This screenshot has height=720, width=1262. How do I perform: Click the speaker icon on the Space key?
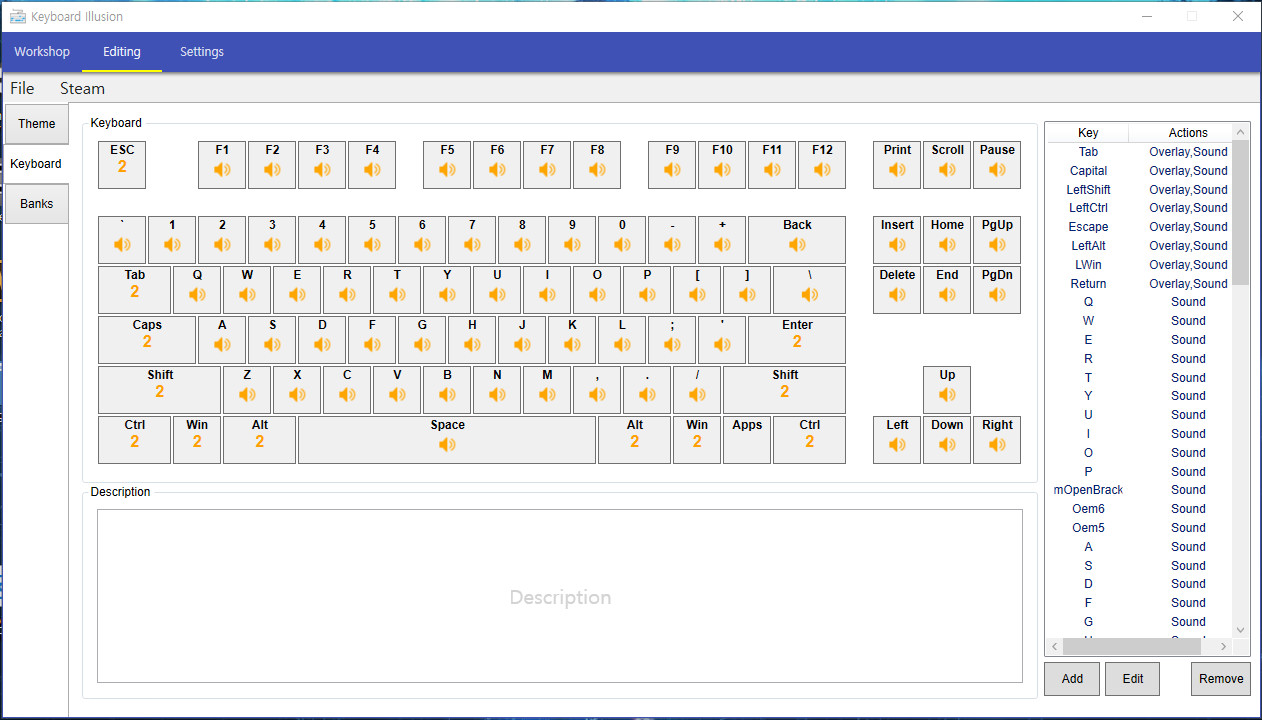(446, 447)
